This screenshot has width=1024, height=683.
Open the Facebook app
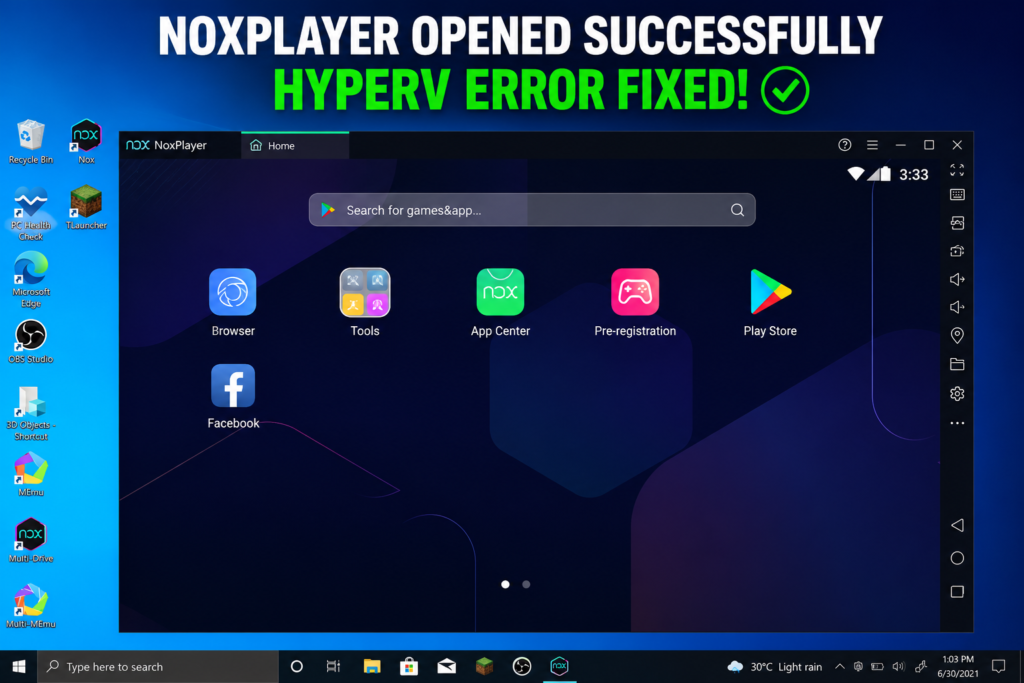coord(233,385)
